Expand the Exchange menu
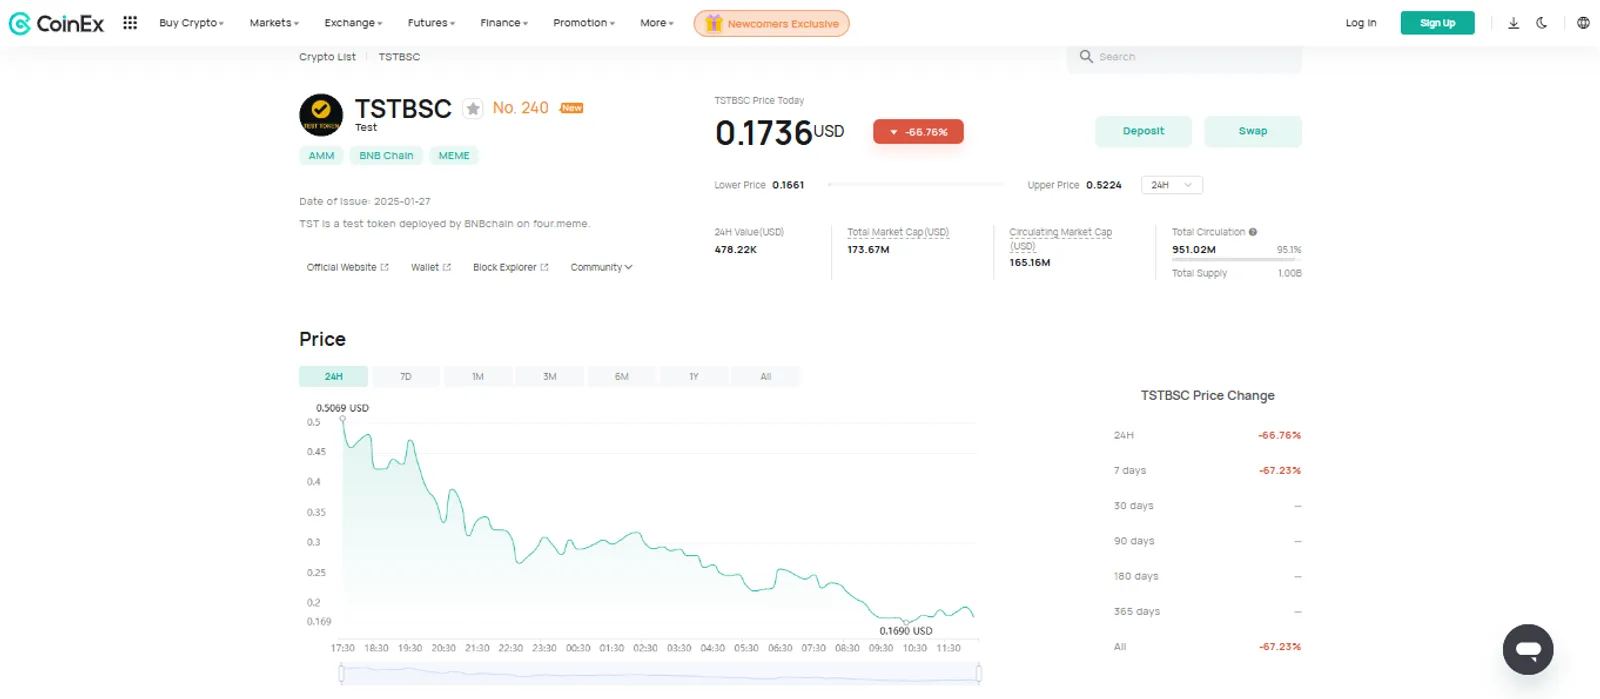The height and width of the screenshot is (699, 1600). pos(353,23)
